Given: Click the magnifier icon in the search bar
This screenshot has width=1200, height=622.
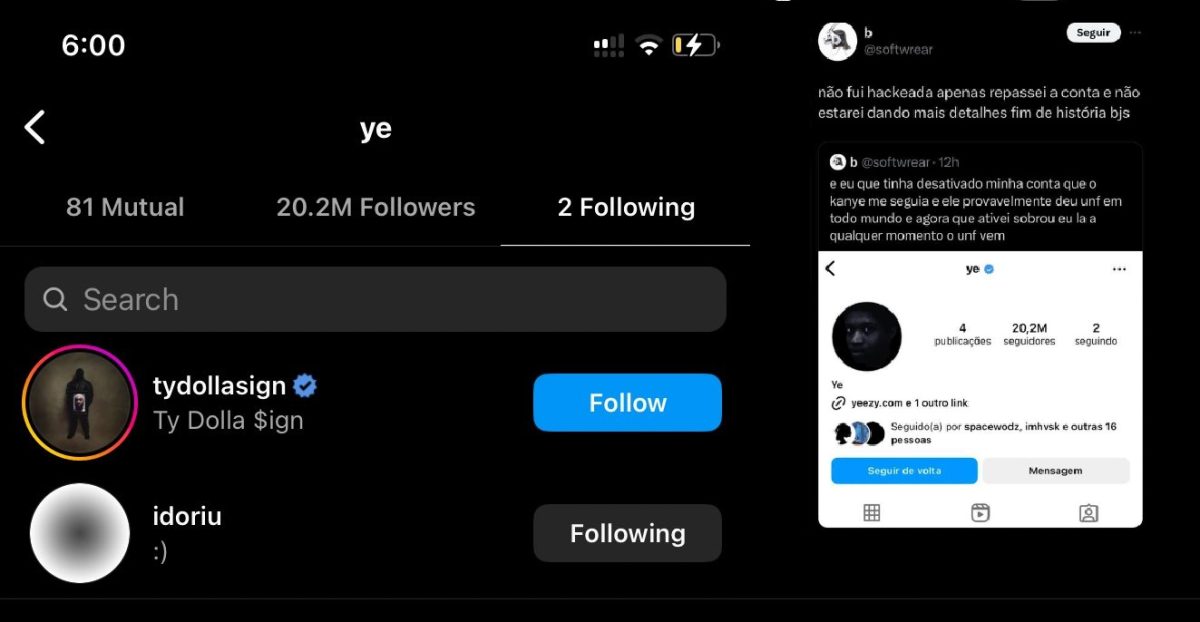Looking at the screenshot, I should [55, 299].
